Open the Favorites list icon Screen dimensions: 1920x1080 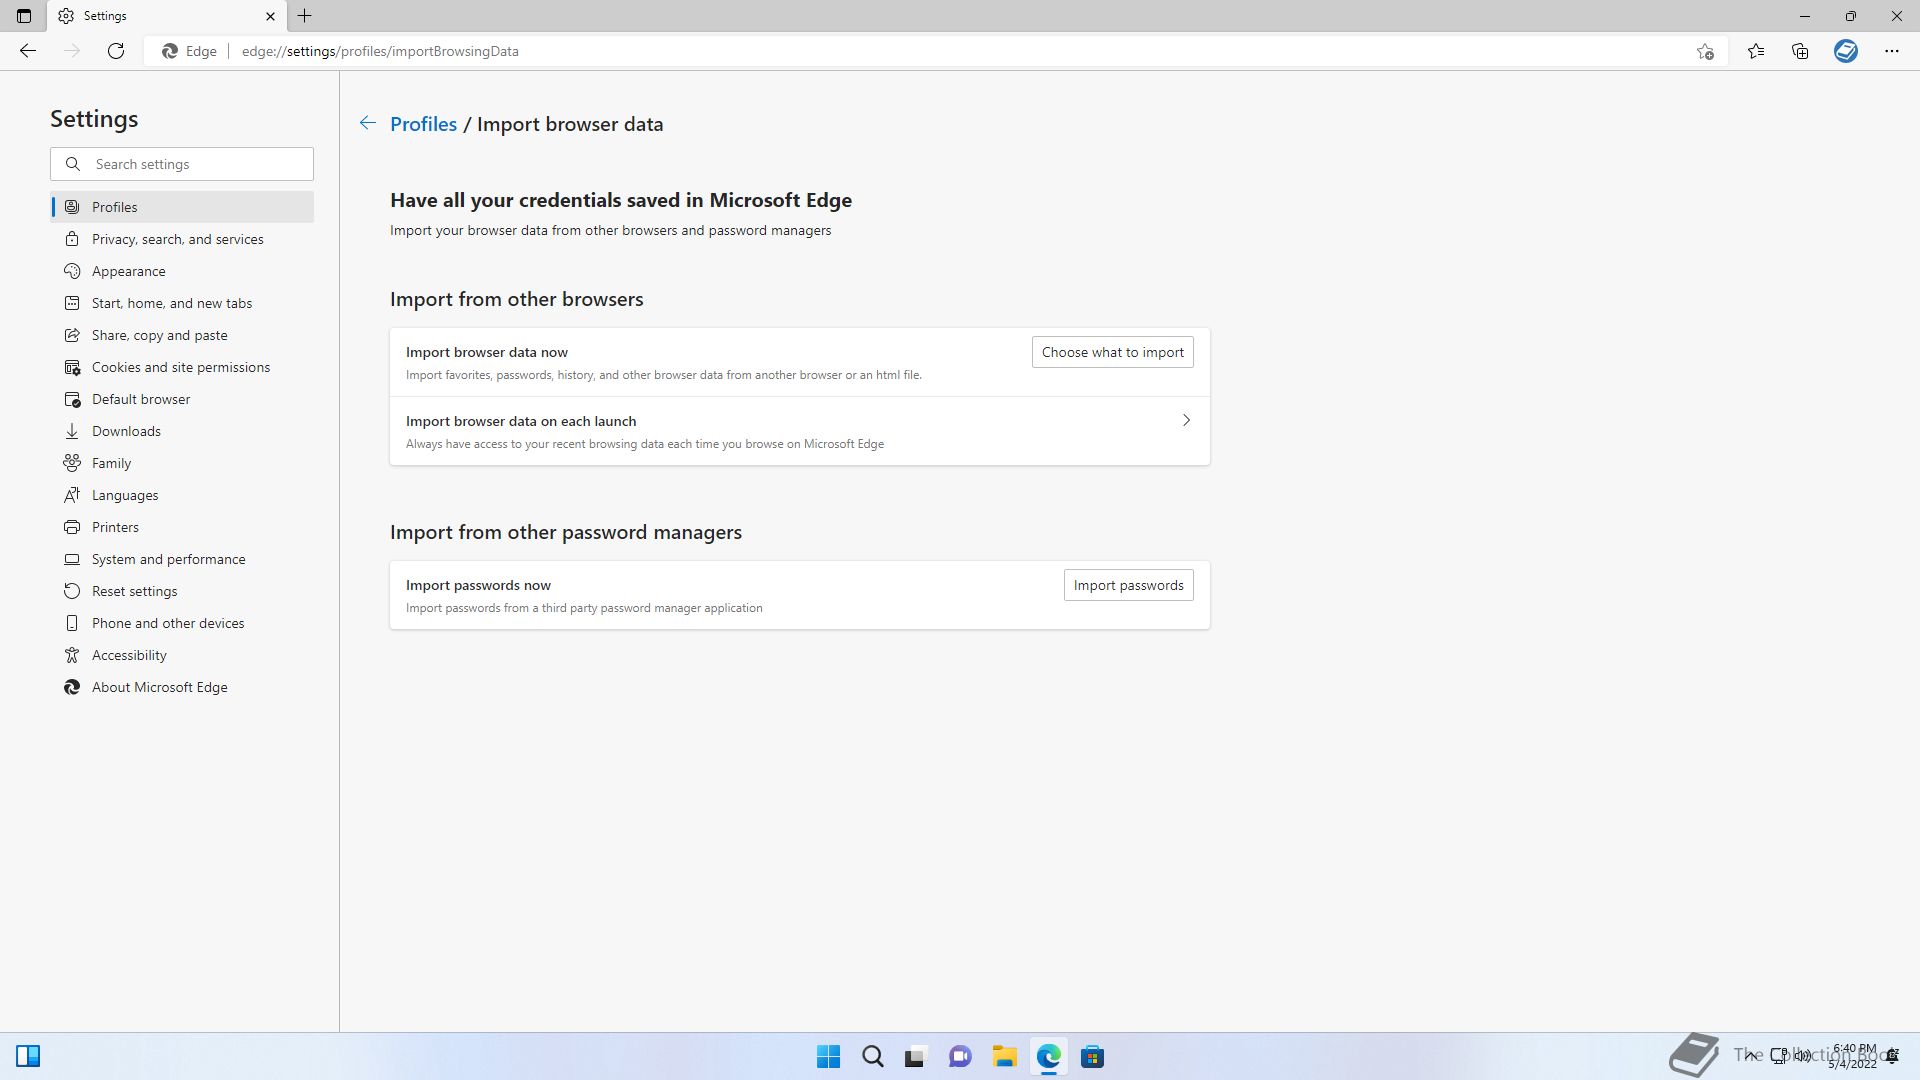[1756, 51]
